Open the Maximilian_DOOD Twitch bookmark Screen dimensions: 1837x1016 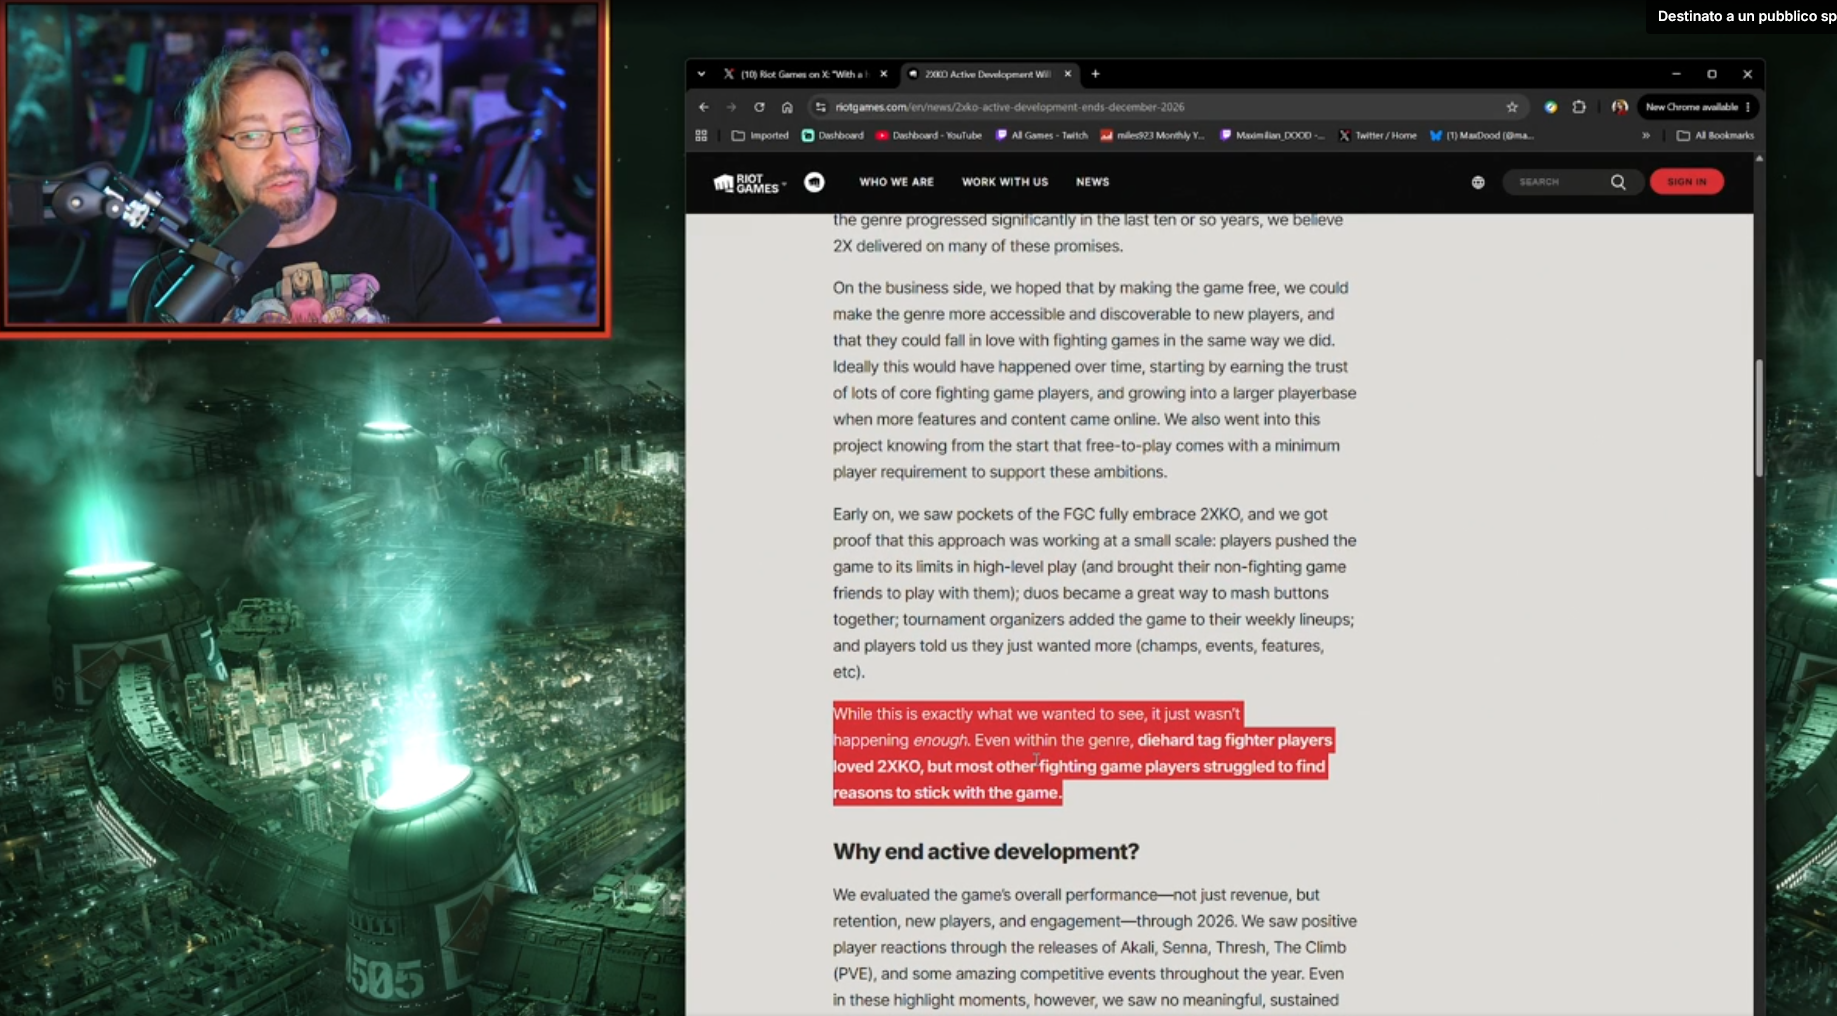[x=1272, y=135]
